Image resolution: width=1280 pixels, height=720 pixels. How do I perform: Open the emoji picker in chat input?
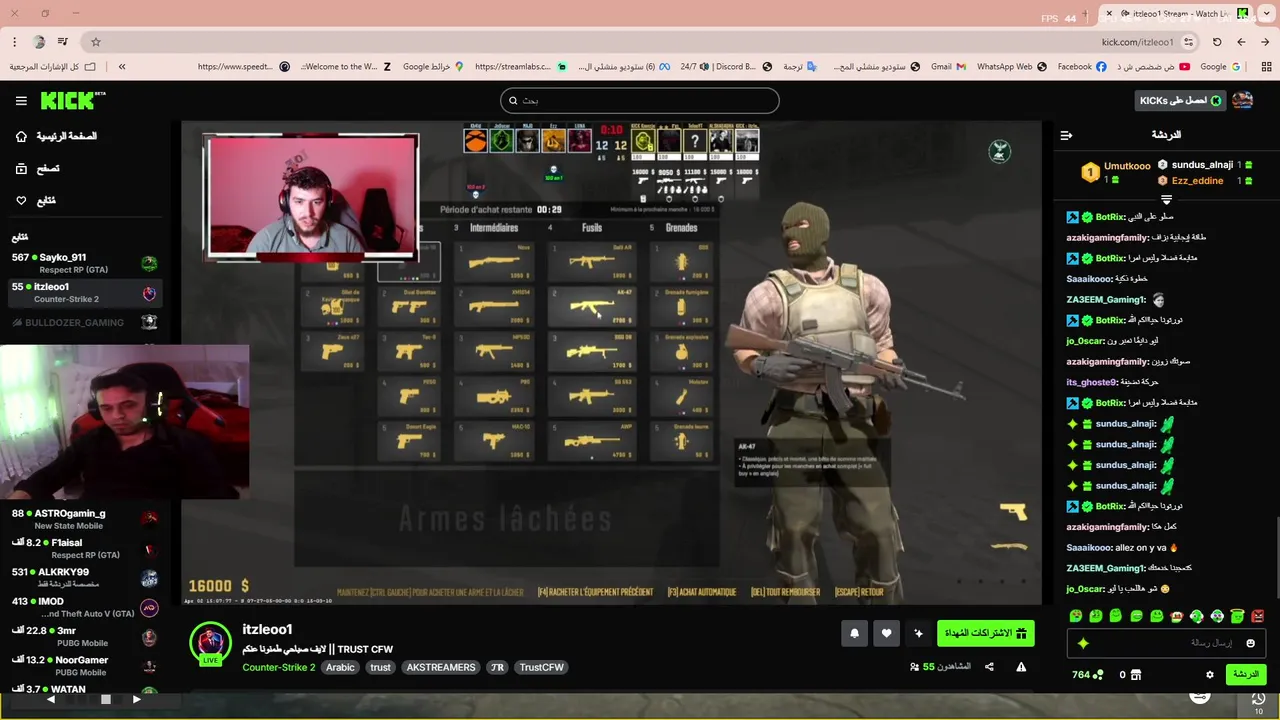coord(1250,644)
